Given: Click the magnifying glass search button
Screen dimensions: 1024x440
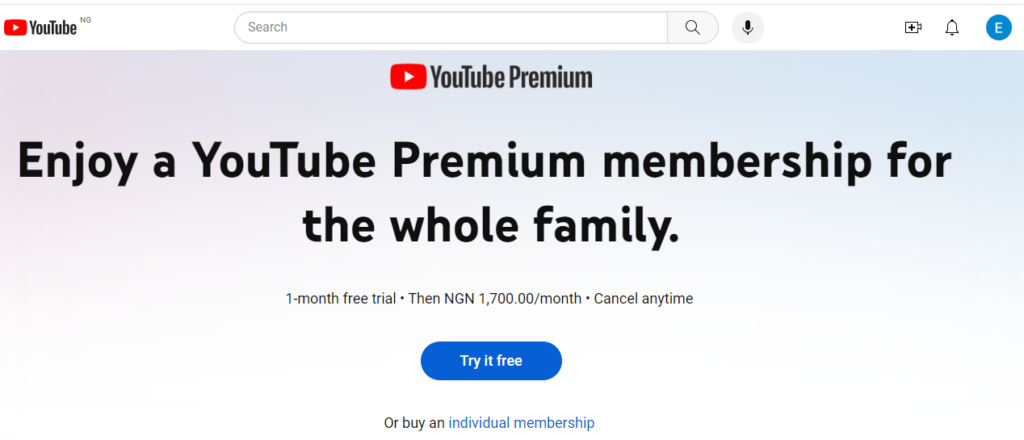Looking at the screenshot, I should [692, 27].
